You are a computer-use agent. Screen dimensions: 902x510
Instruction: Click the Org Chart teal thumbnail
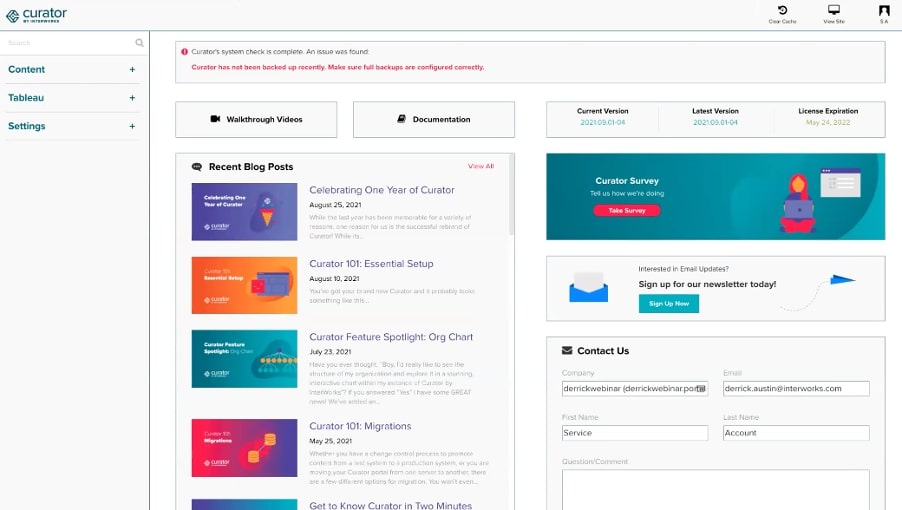click(x=244, y=359)
